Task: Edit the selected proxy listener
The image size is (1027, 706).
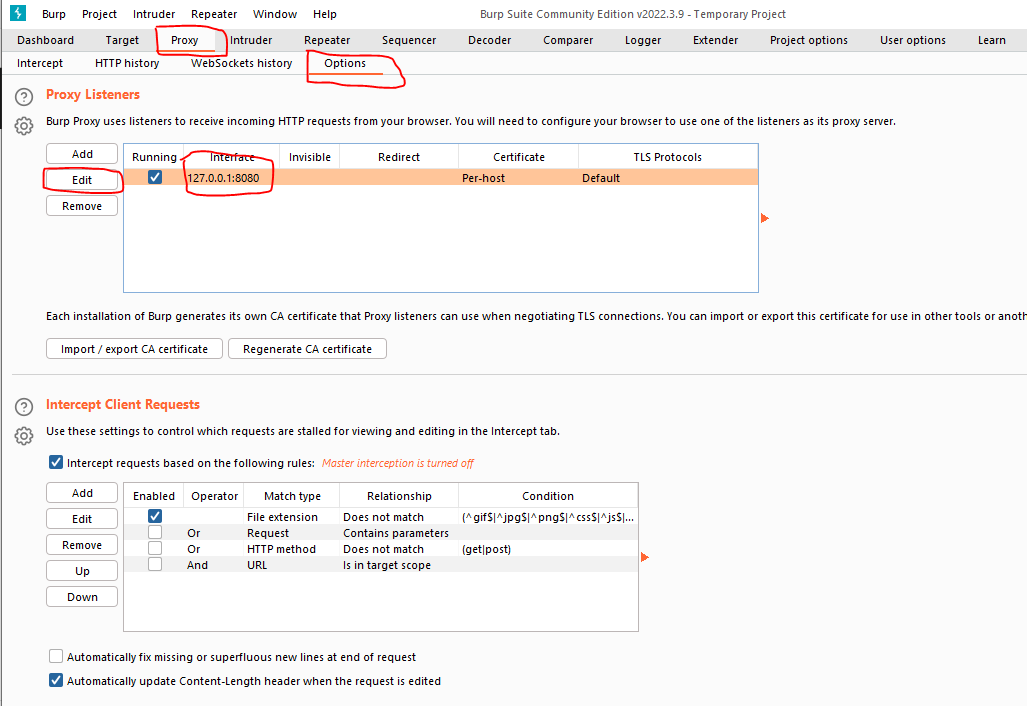Action: tap(82, 180)
